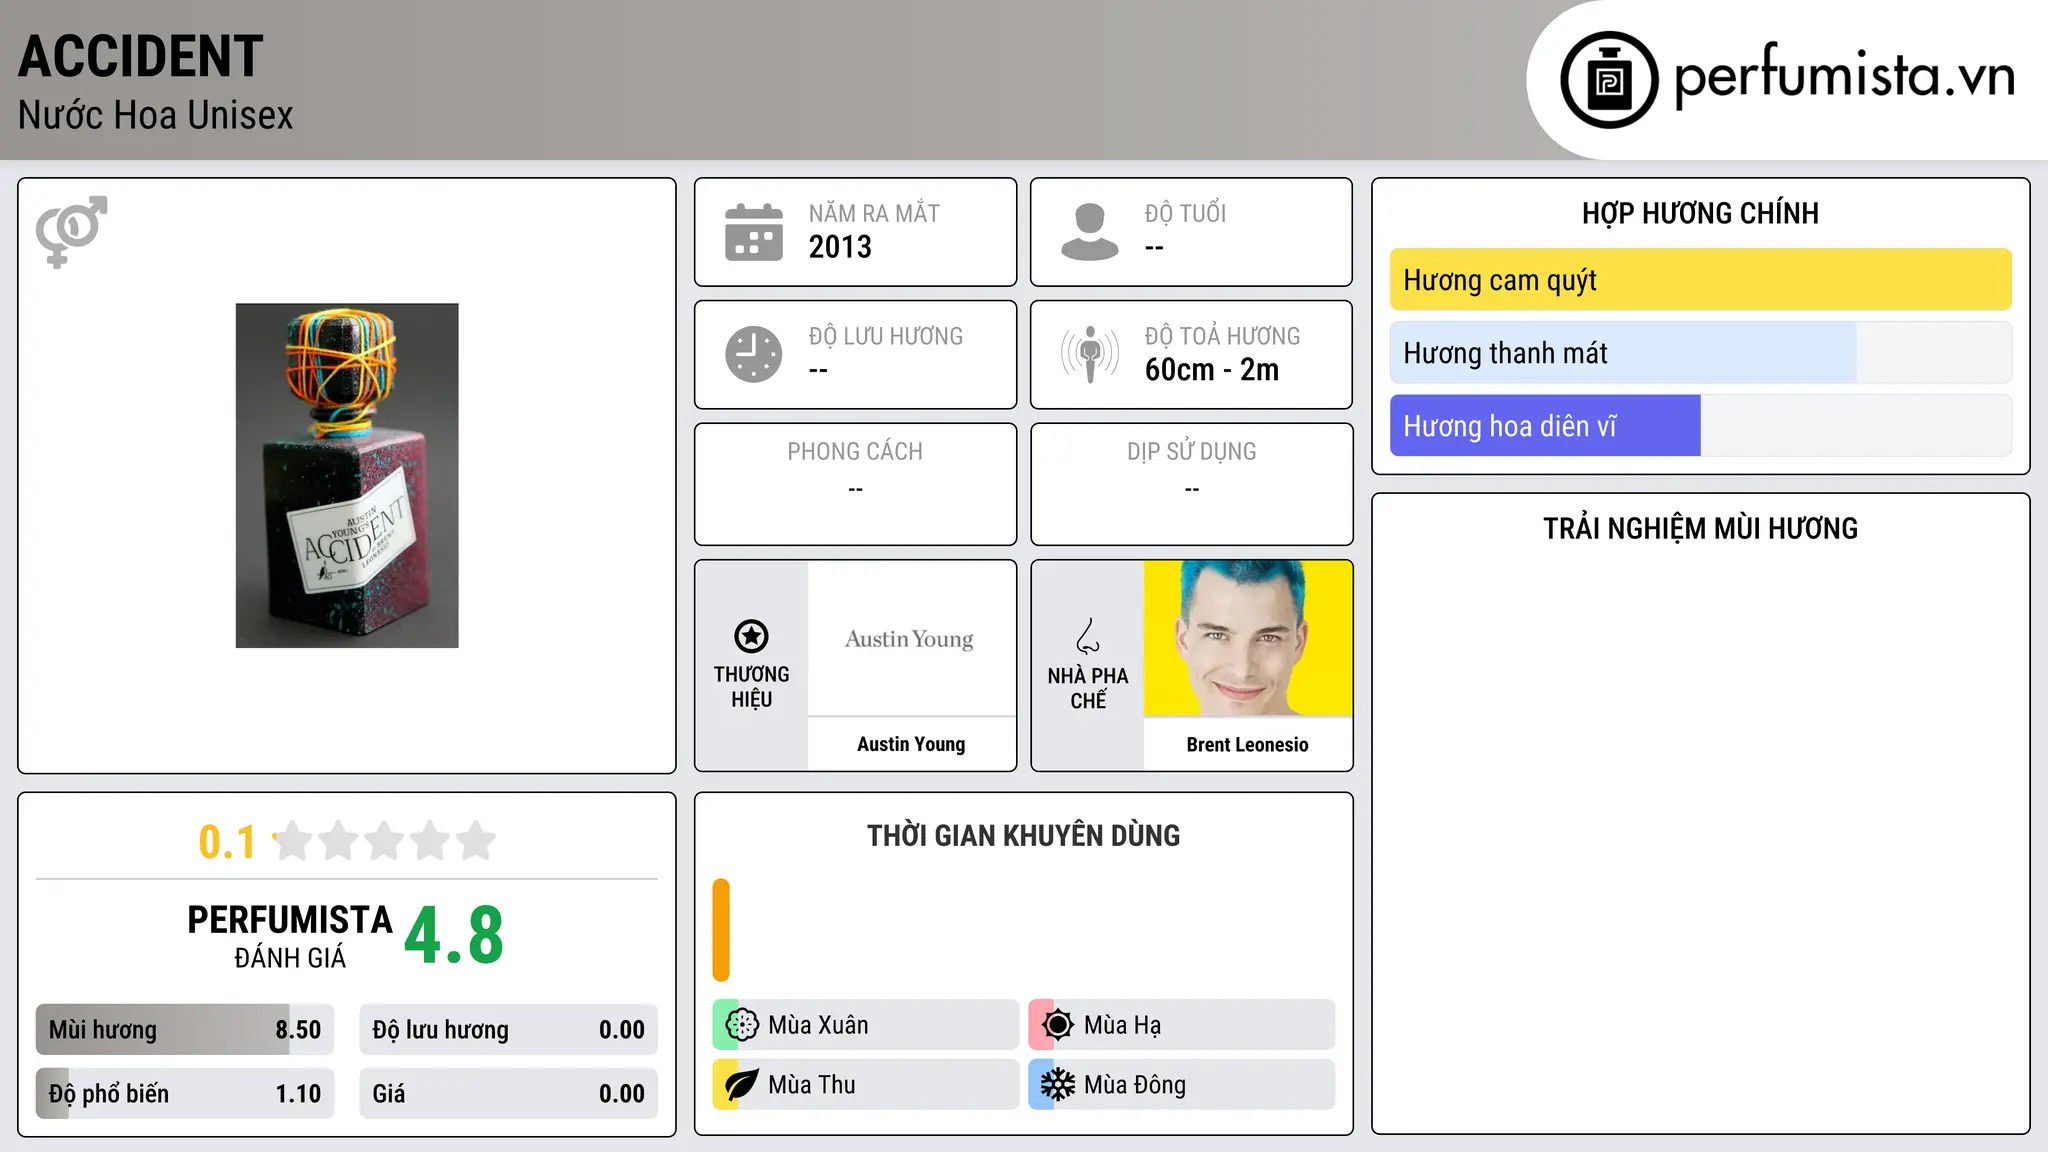This screenshot has height=1152, width=2048.
Task: Click the sillage value 60cm - 2m
Action: (1212, 370)
